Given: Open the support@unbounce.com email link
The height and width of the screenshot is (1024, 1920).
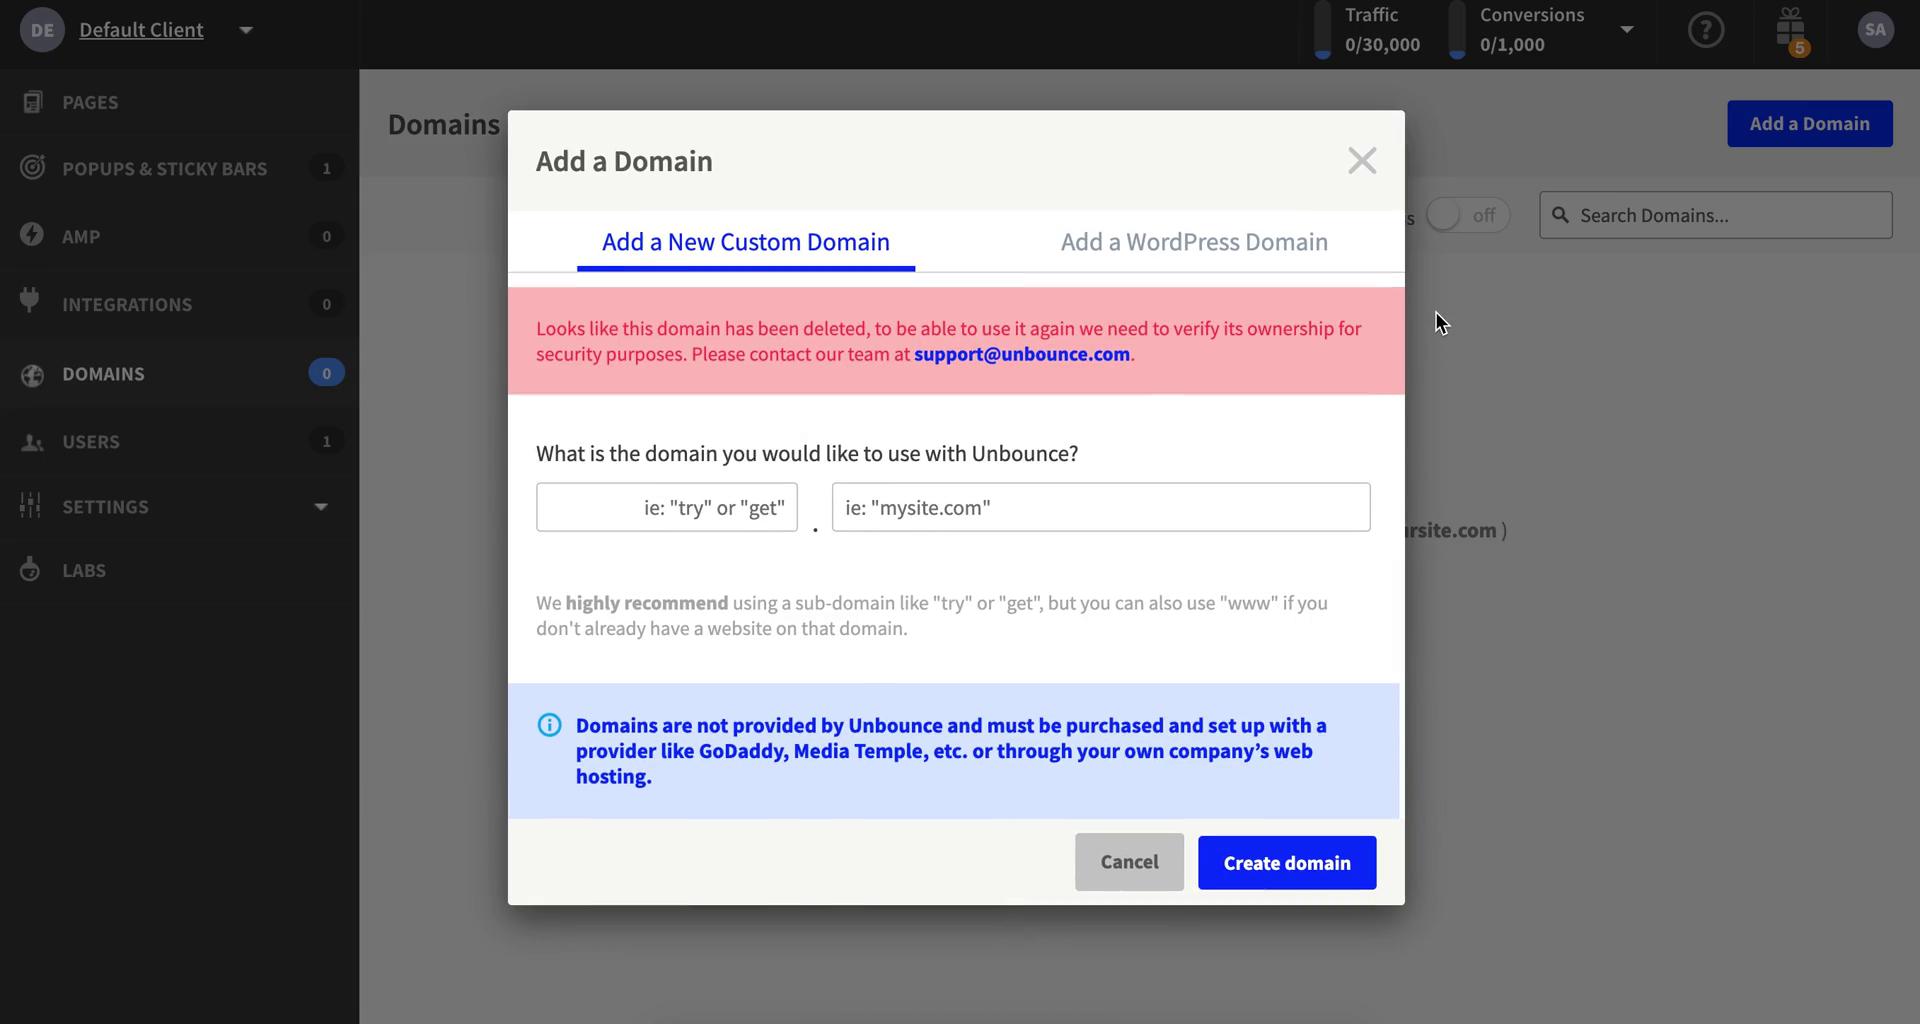Looking at the screenshot, I should (x=1021, y=354).
